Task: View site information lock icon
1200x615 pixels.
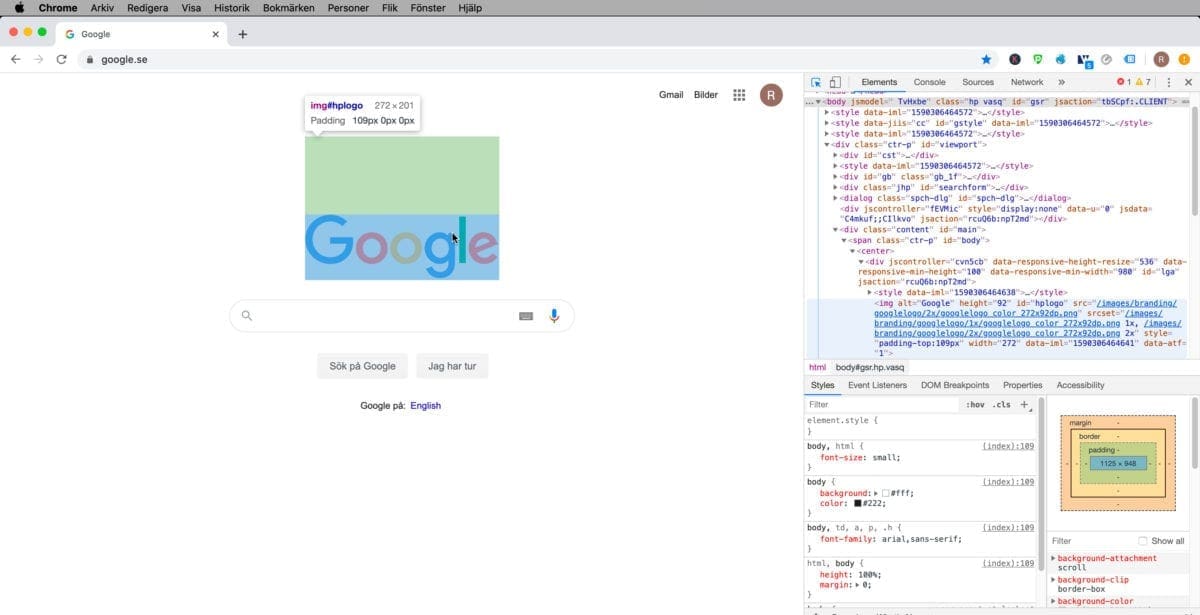Action: coord(90,59)
